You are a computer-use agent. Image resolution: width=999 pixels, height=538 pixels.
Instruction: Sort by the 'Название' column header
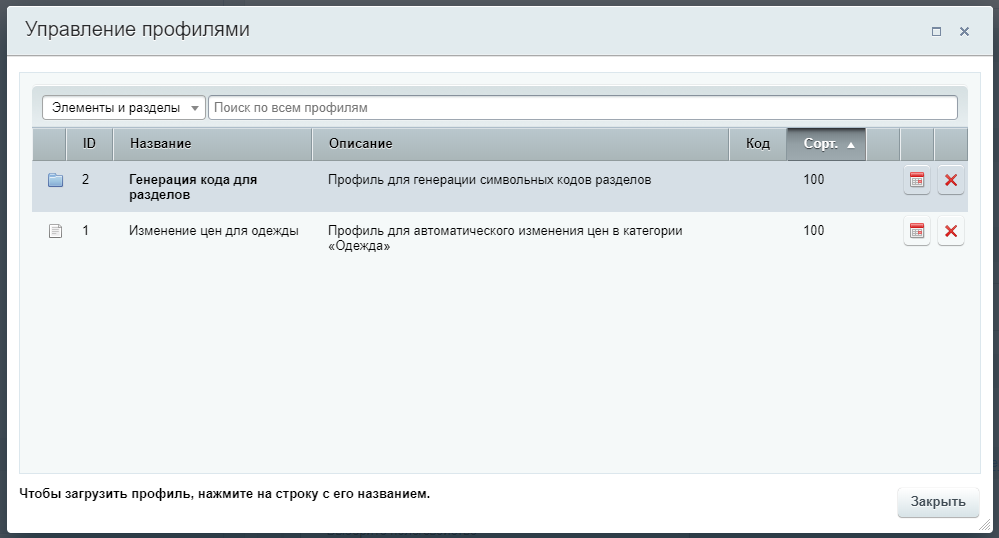[x=212, y=144]
